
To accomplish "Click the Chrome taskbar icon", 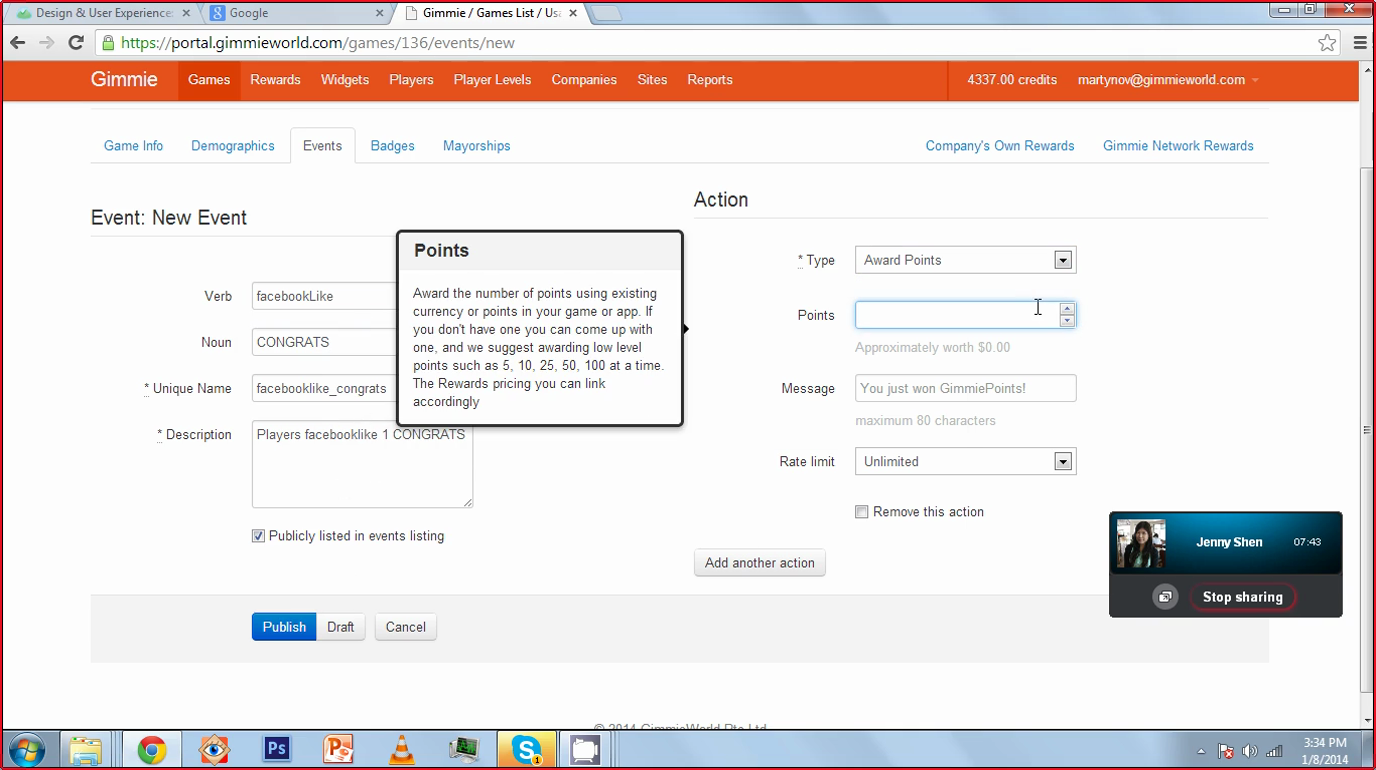I will [152, 750].
